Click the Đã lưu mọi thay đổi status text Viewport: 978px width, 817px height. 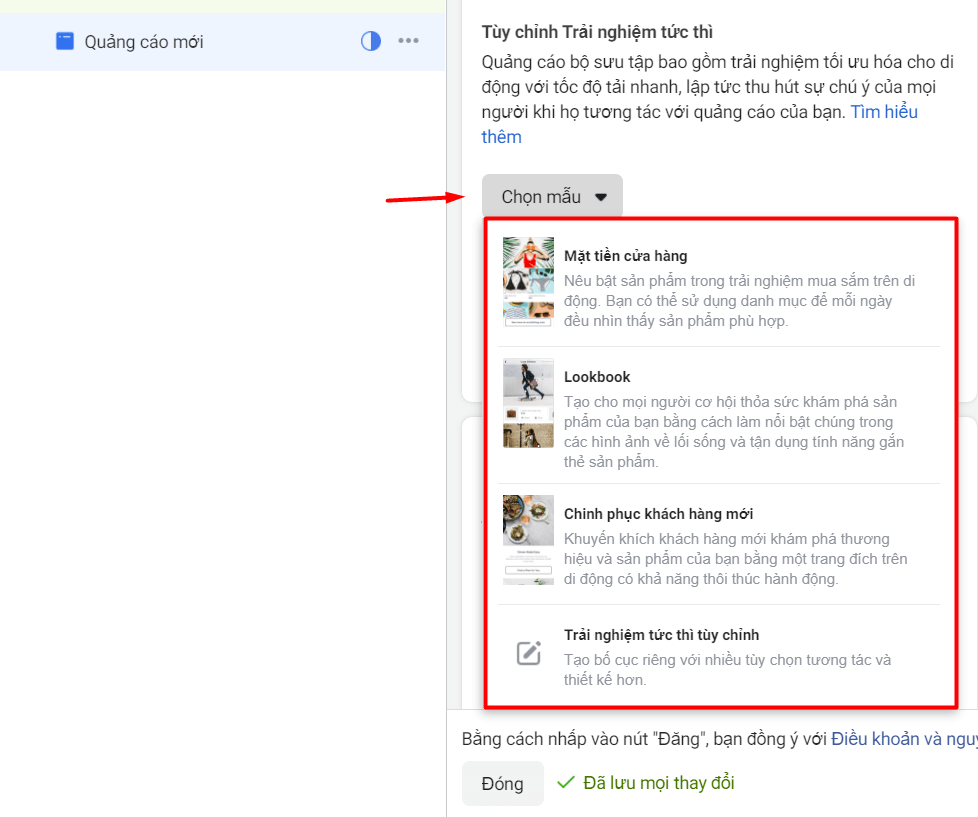pos(657,783)
